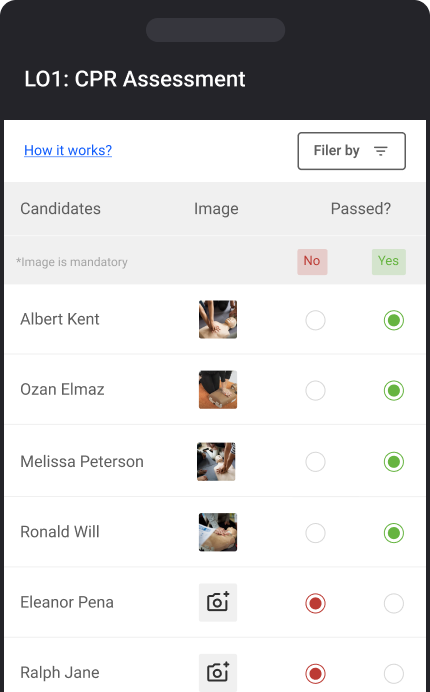
Task: Click the Candidates column header
Action: (60, 209)
